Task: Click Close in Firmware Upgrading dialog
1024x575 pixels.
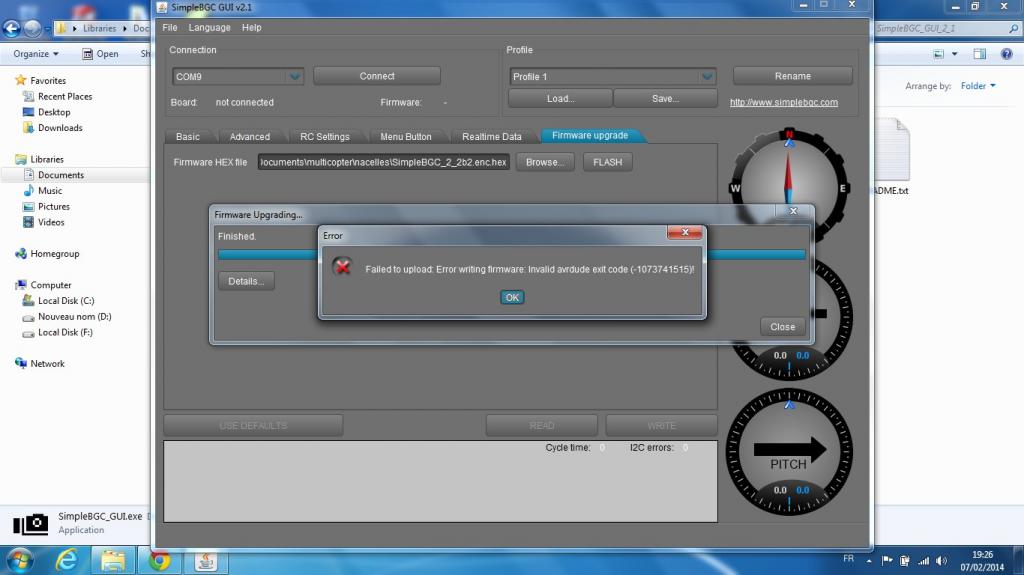Action: pos(782,327)
